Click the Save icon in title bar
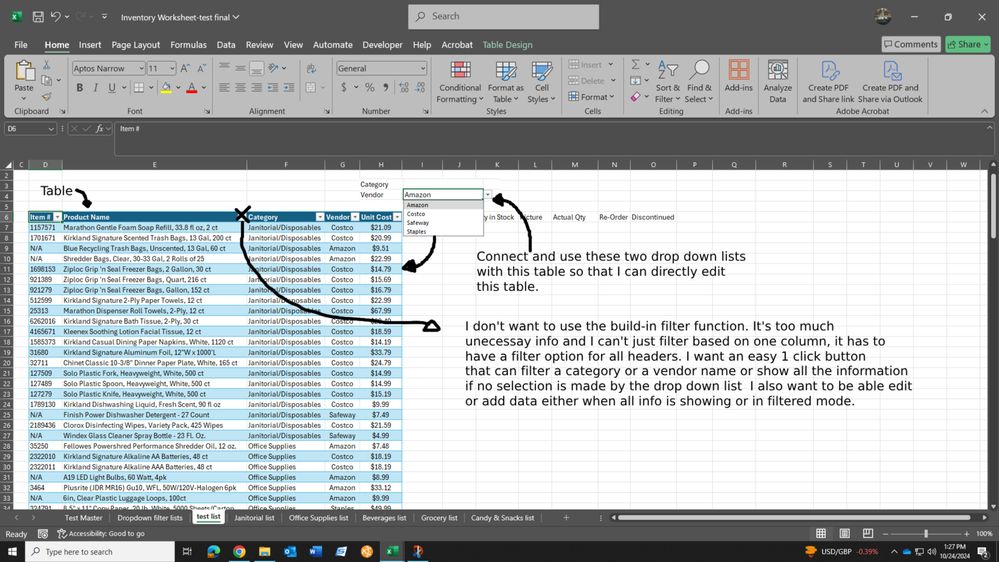 tap(38, 17)
